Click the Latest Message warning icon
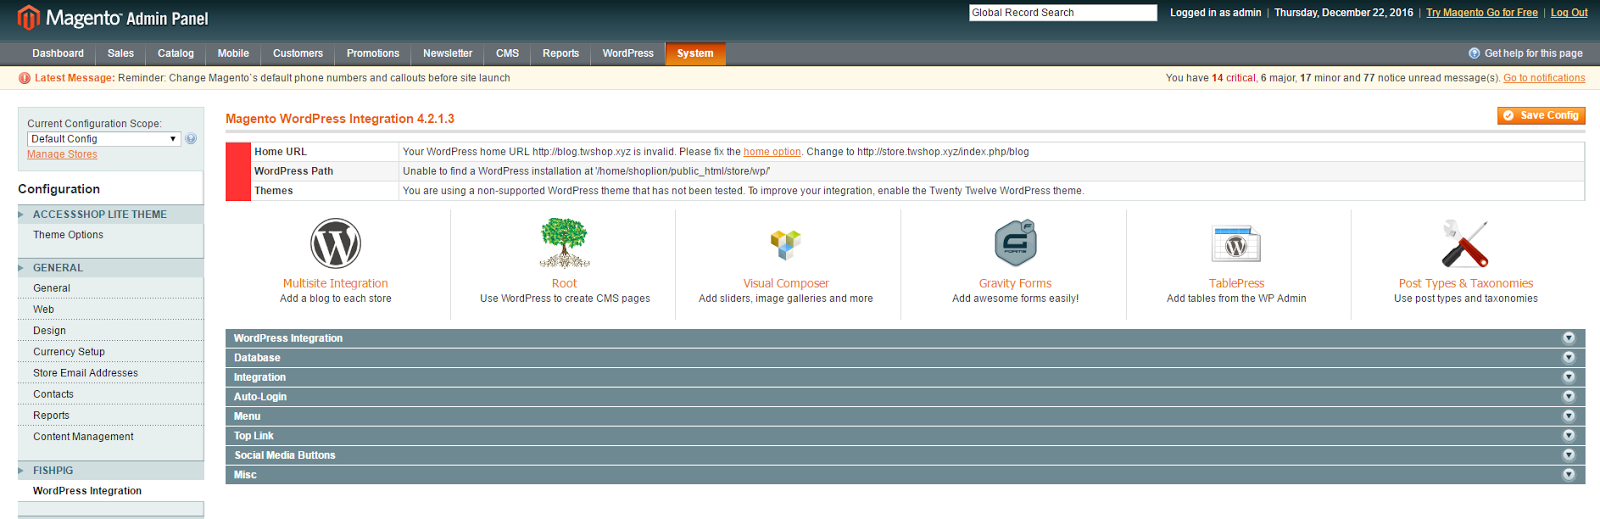 [x=25, y=78]
